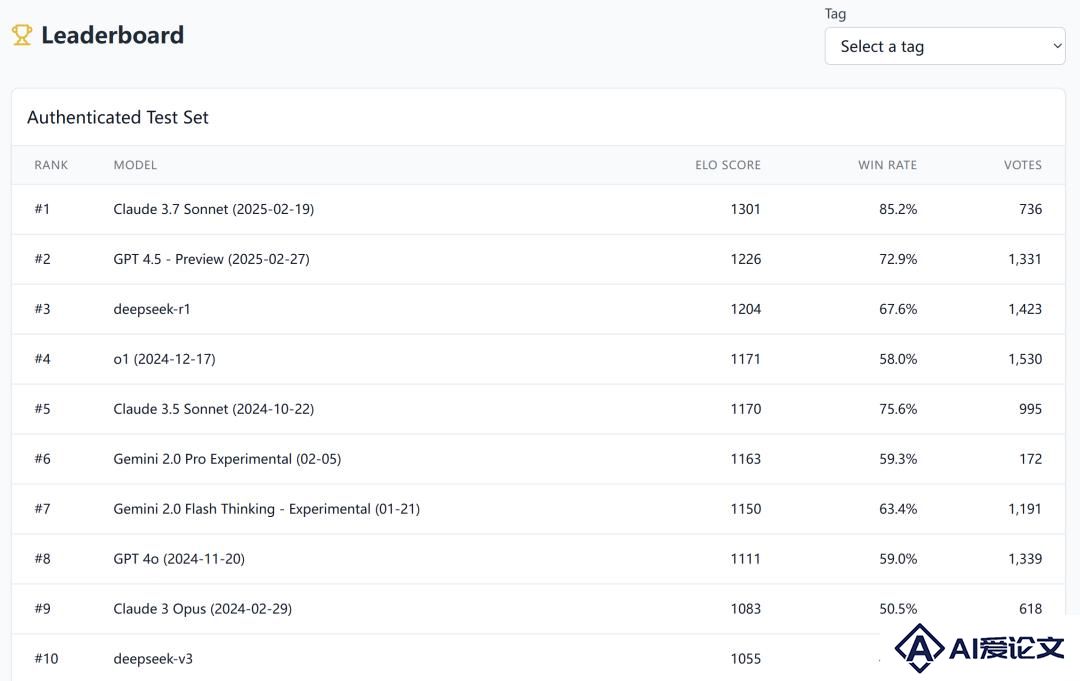1080x681 pixels.
Task: Select the Elo score 1163
Action: (x=746, y=459)
